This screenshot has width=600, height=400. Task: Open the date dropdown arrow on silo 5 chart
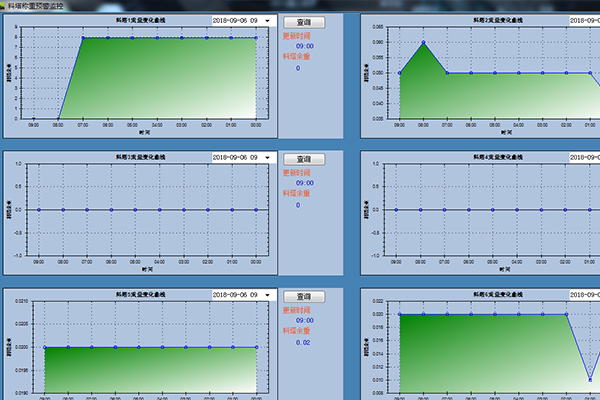tap(267, 296)
